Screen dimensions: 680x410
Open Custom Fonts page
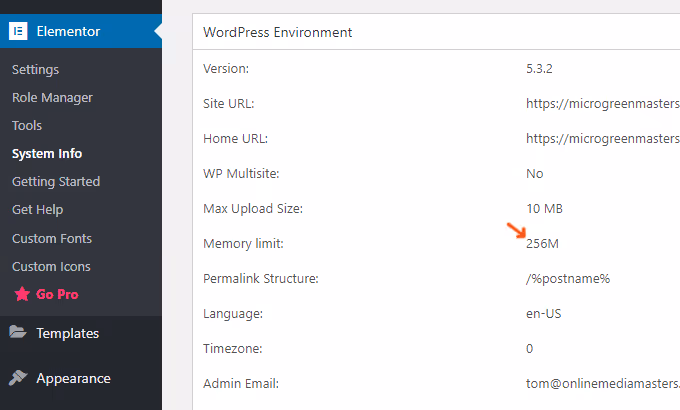pos(52,238)
